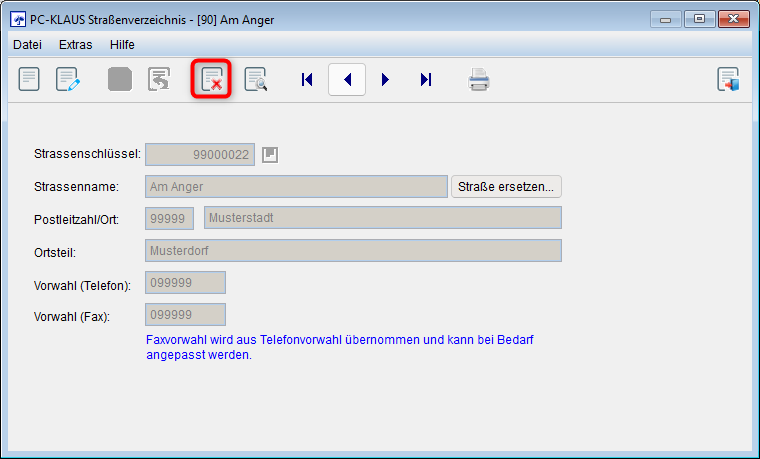Click the Vorwahl (Fax) input field
Viewport: 760px width, 459px height.
coord(185,314)
